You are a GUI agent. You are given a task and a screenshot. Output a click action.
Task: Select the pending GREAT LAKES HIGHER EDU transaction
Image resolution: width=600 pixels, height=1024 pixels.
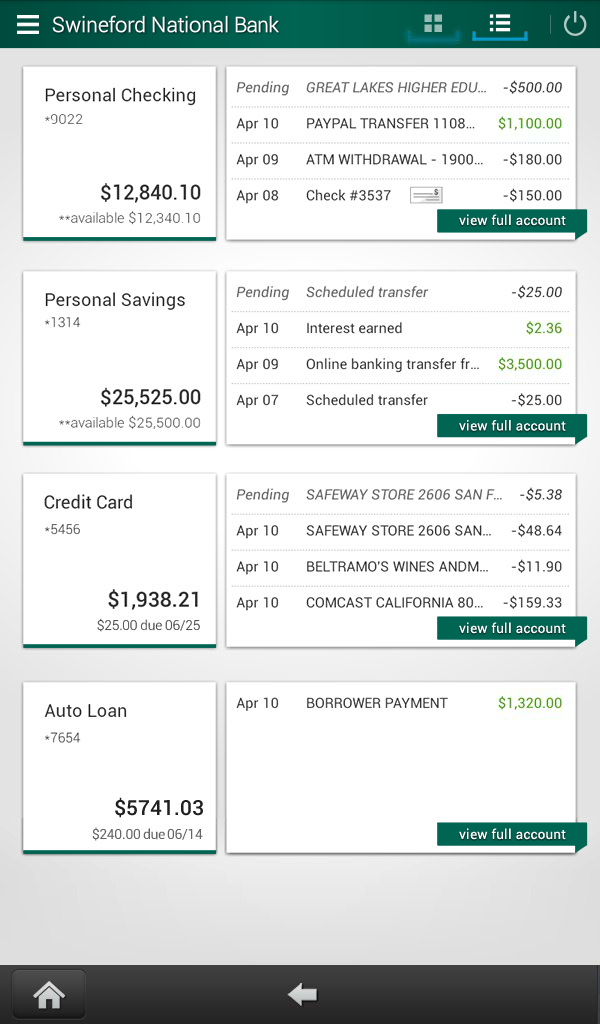point(400,87)
